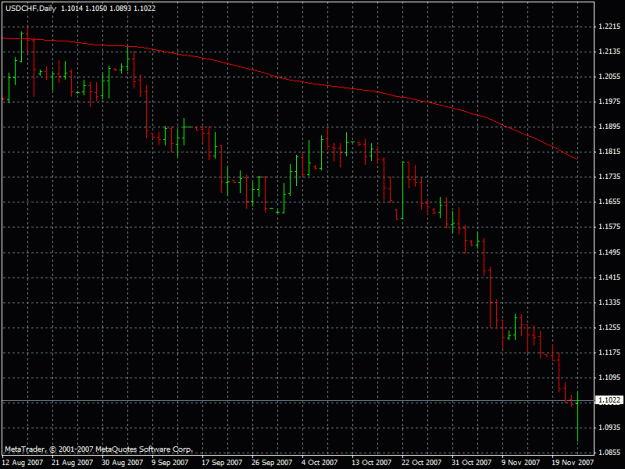Click the 1.1495 price scale label

pos(609,252)
